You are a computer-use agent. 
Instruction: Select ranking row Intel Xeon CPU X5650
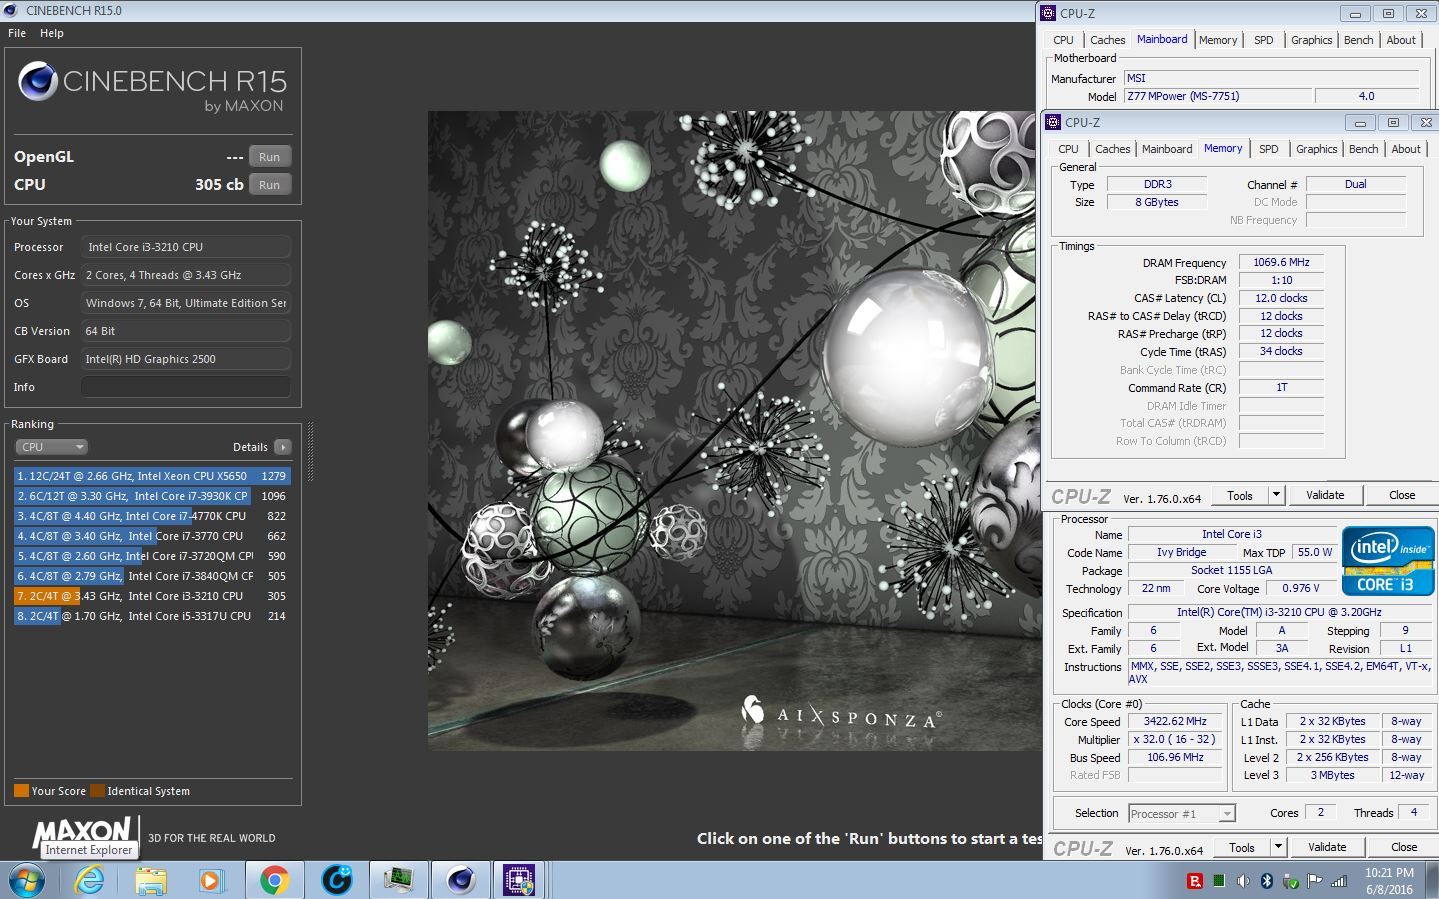152,476
